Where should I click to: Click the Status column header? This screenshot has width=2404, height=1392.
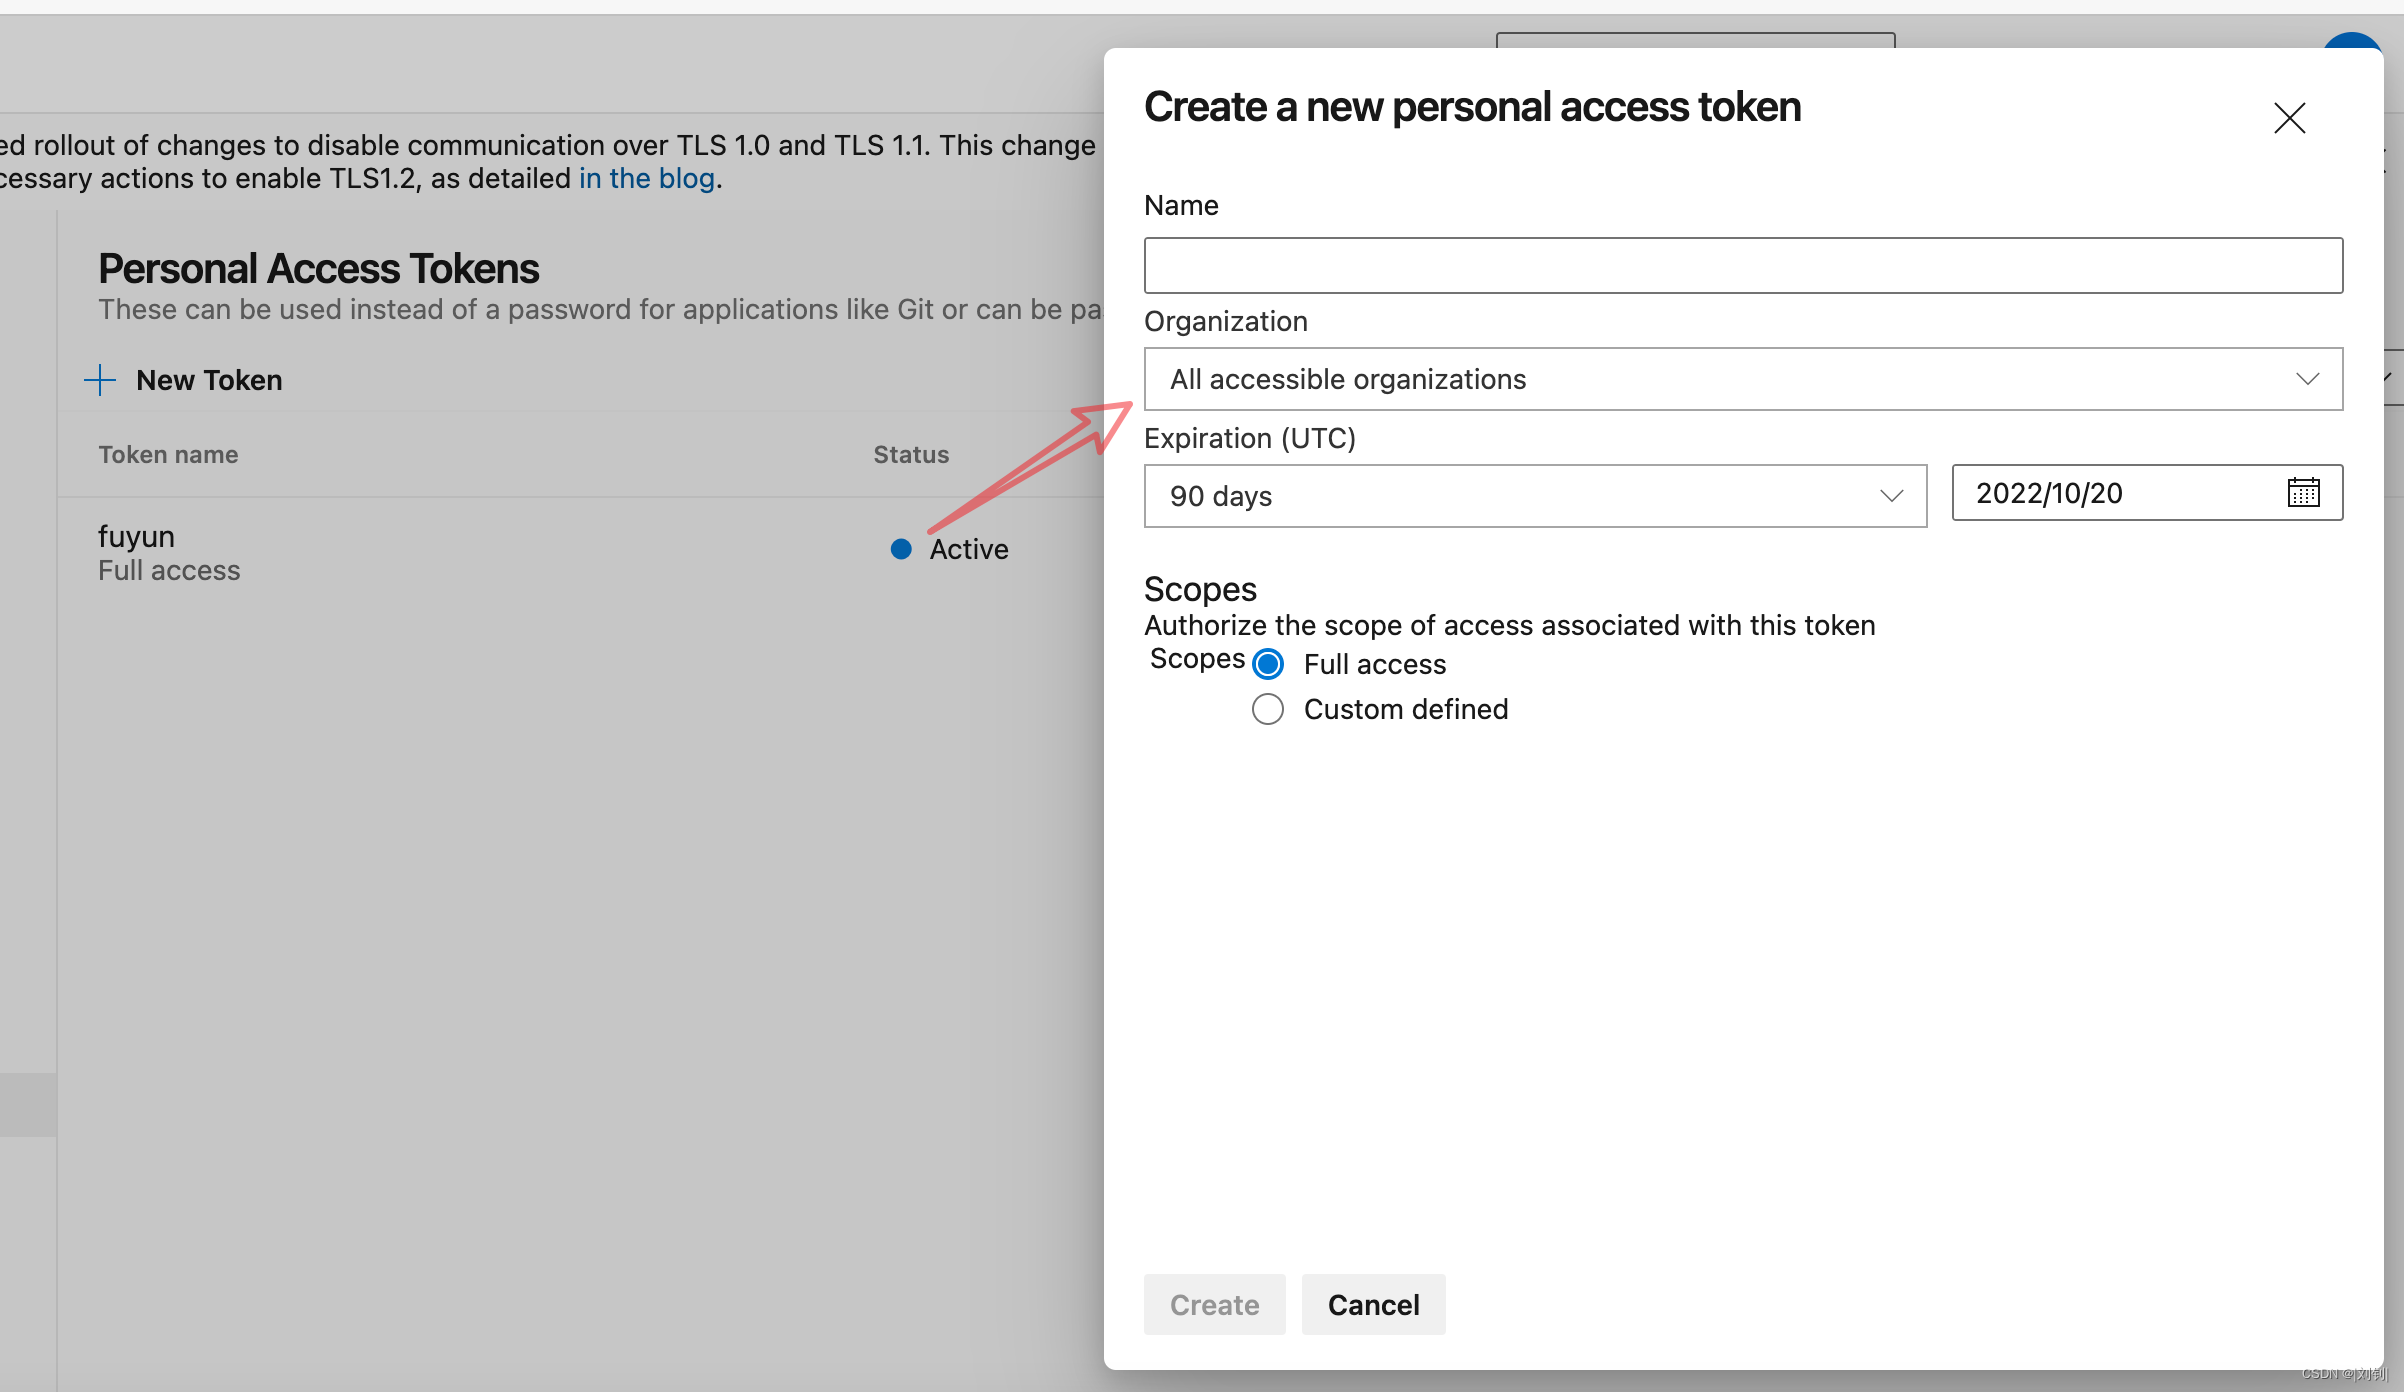(911, 455)
